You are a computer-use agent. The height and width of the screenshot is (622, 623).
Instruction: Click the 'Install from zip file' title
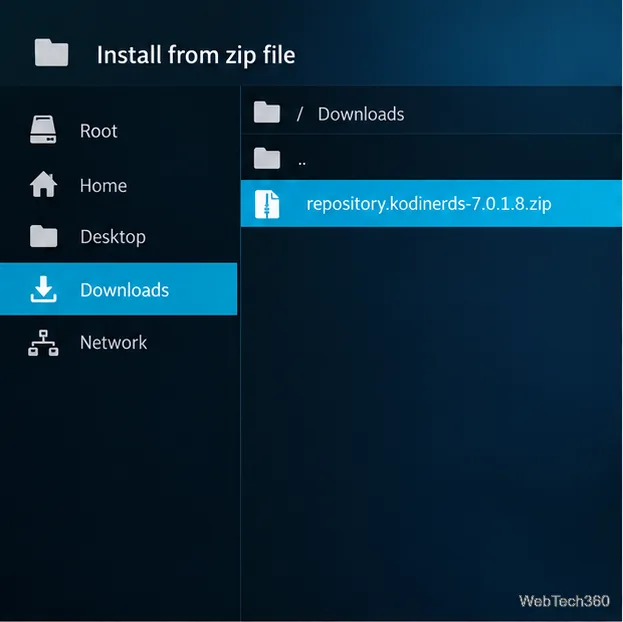pyautogui.click(x=196, y=55)
